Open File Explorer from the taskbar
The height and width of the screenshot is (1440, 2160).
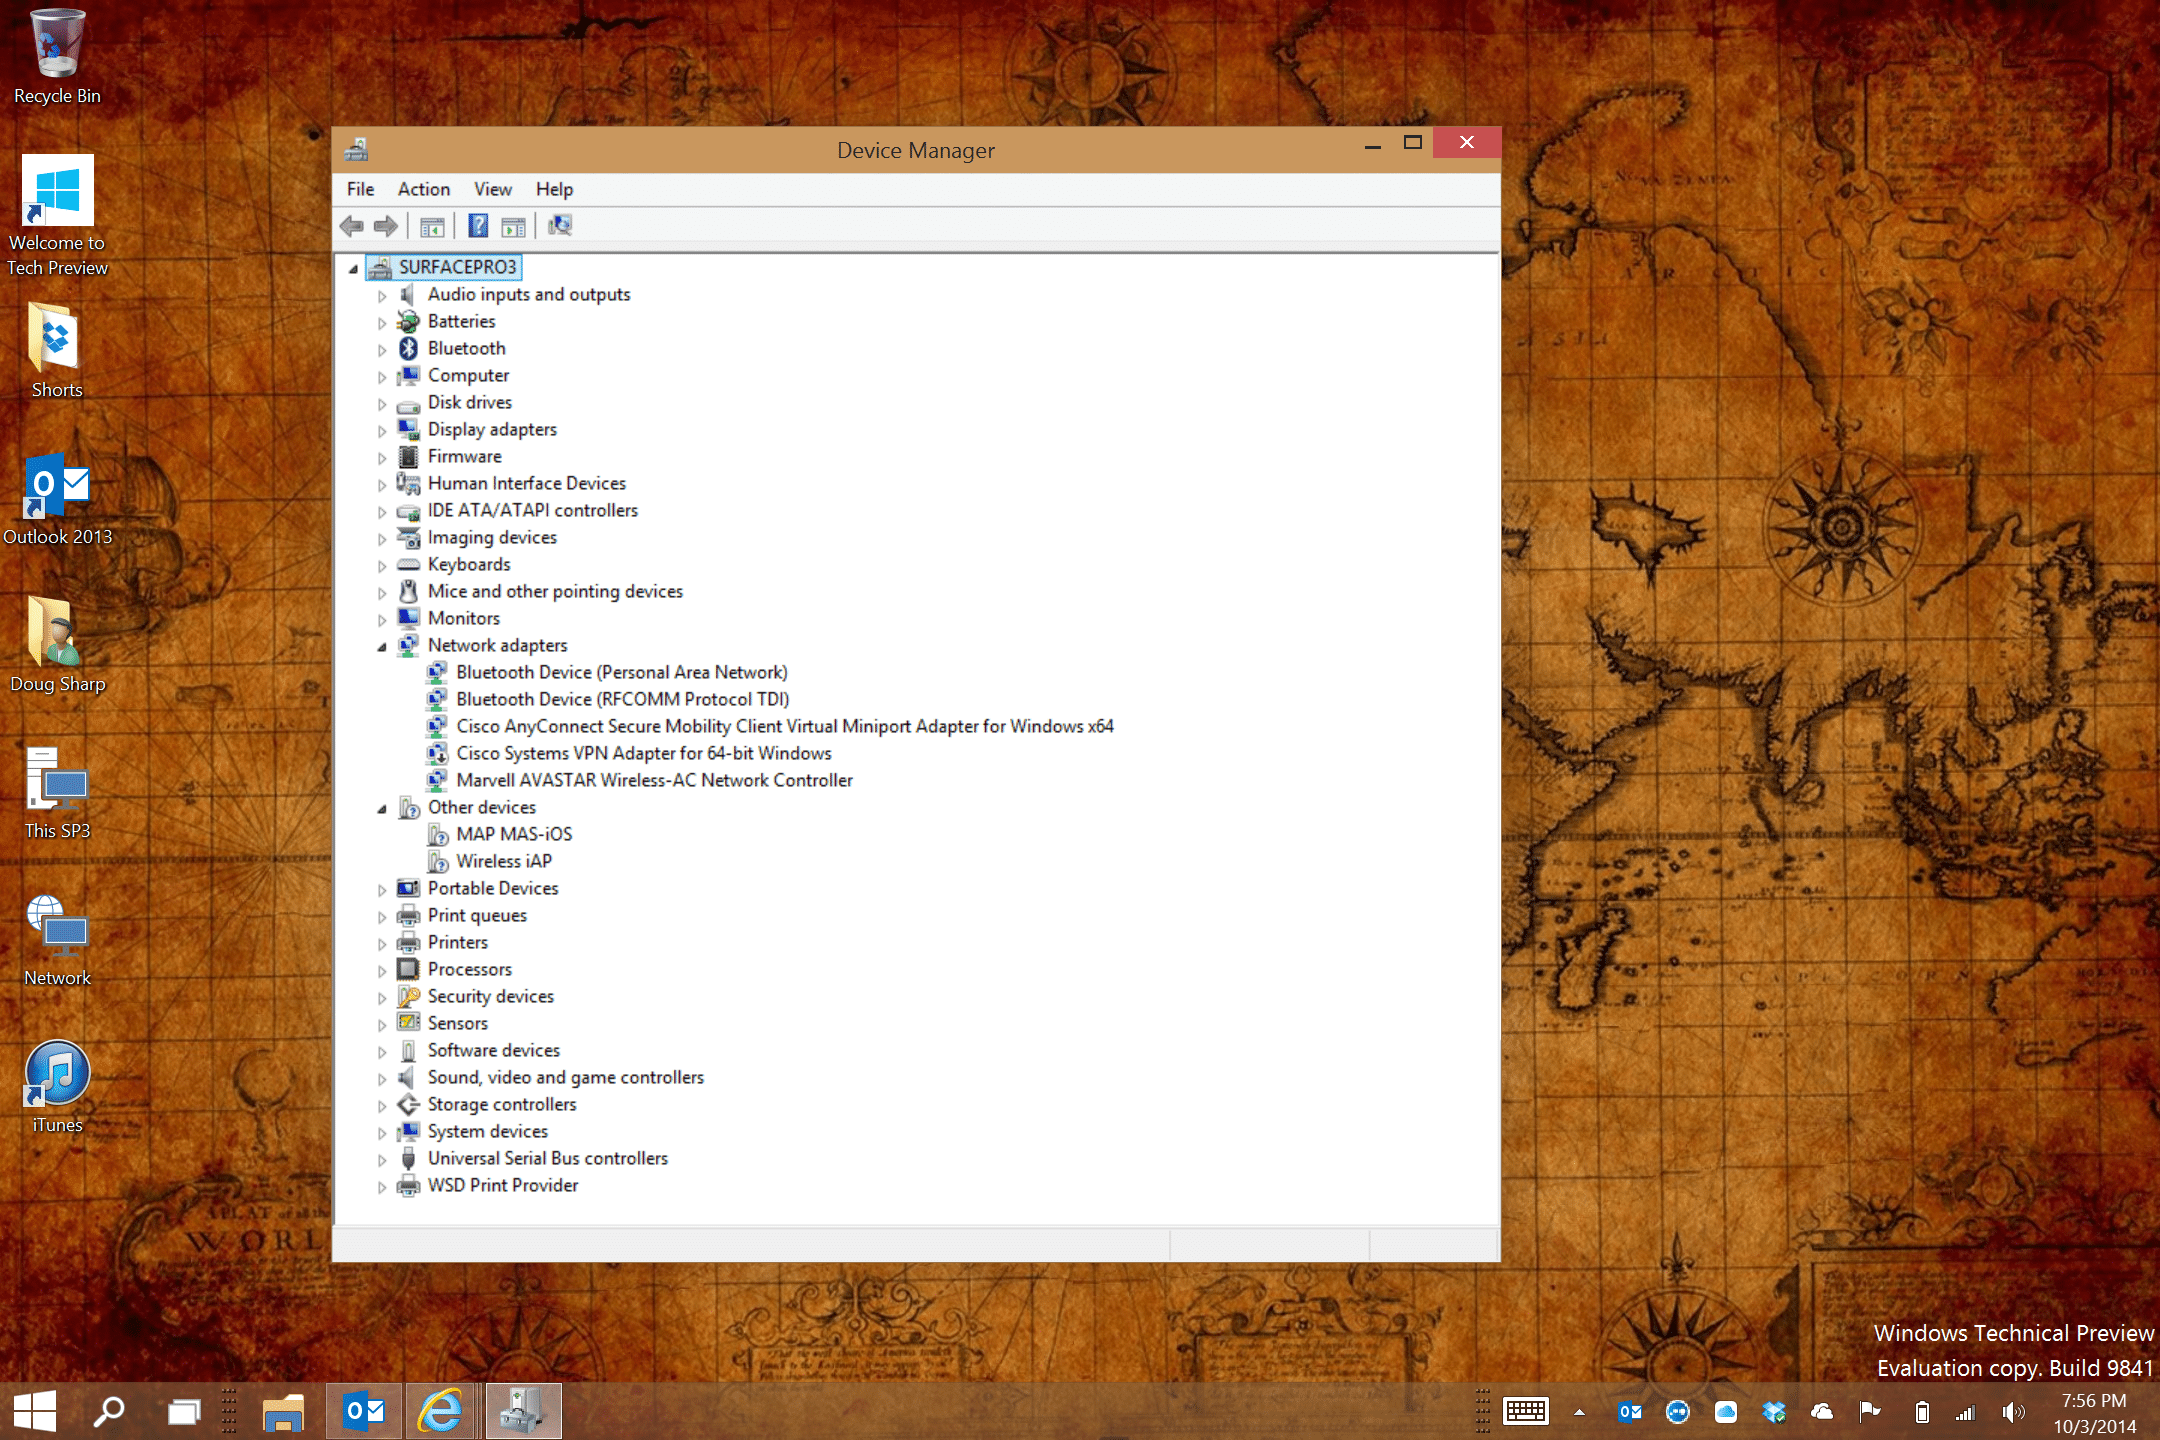283,1411
